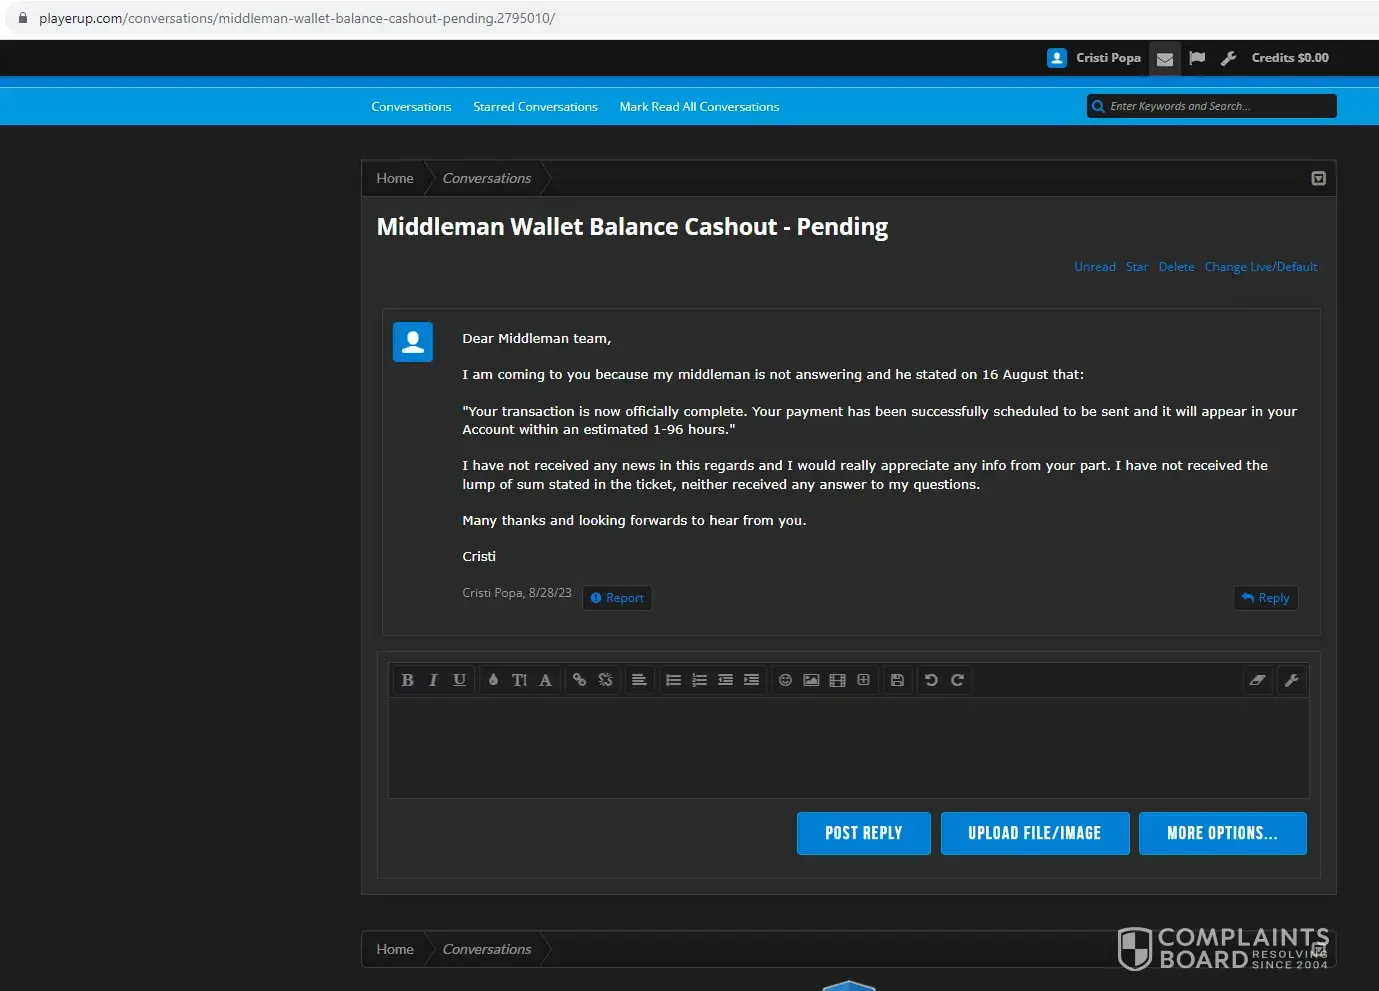
Task: Open the inbox envelope icon
Action: click(1164, 59)
